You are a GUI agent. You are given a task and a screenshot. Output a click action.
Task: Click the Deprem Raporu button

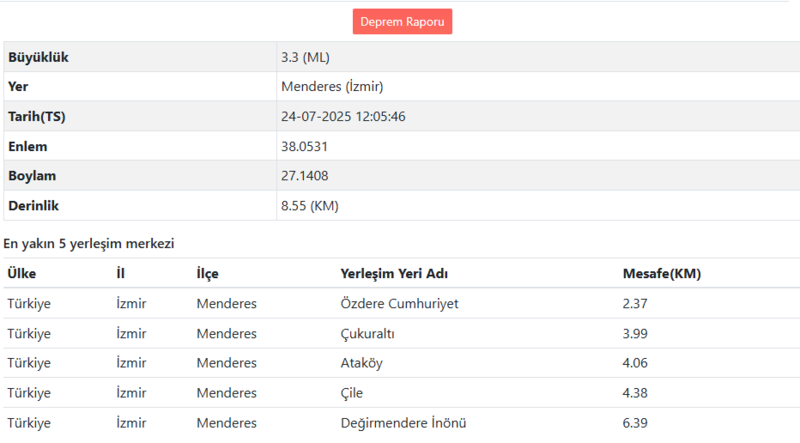tap(402, 21)
